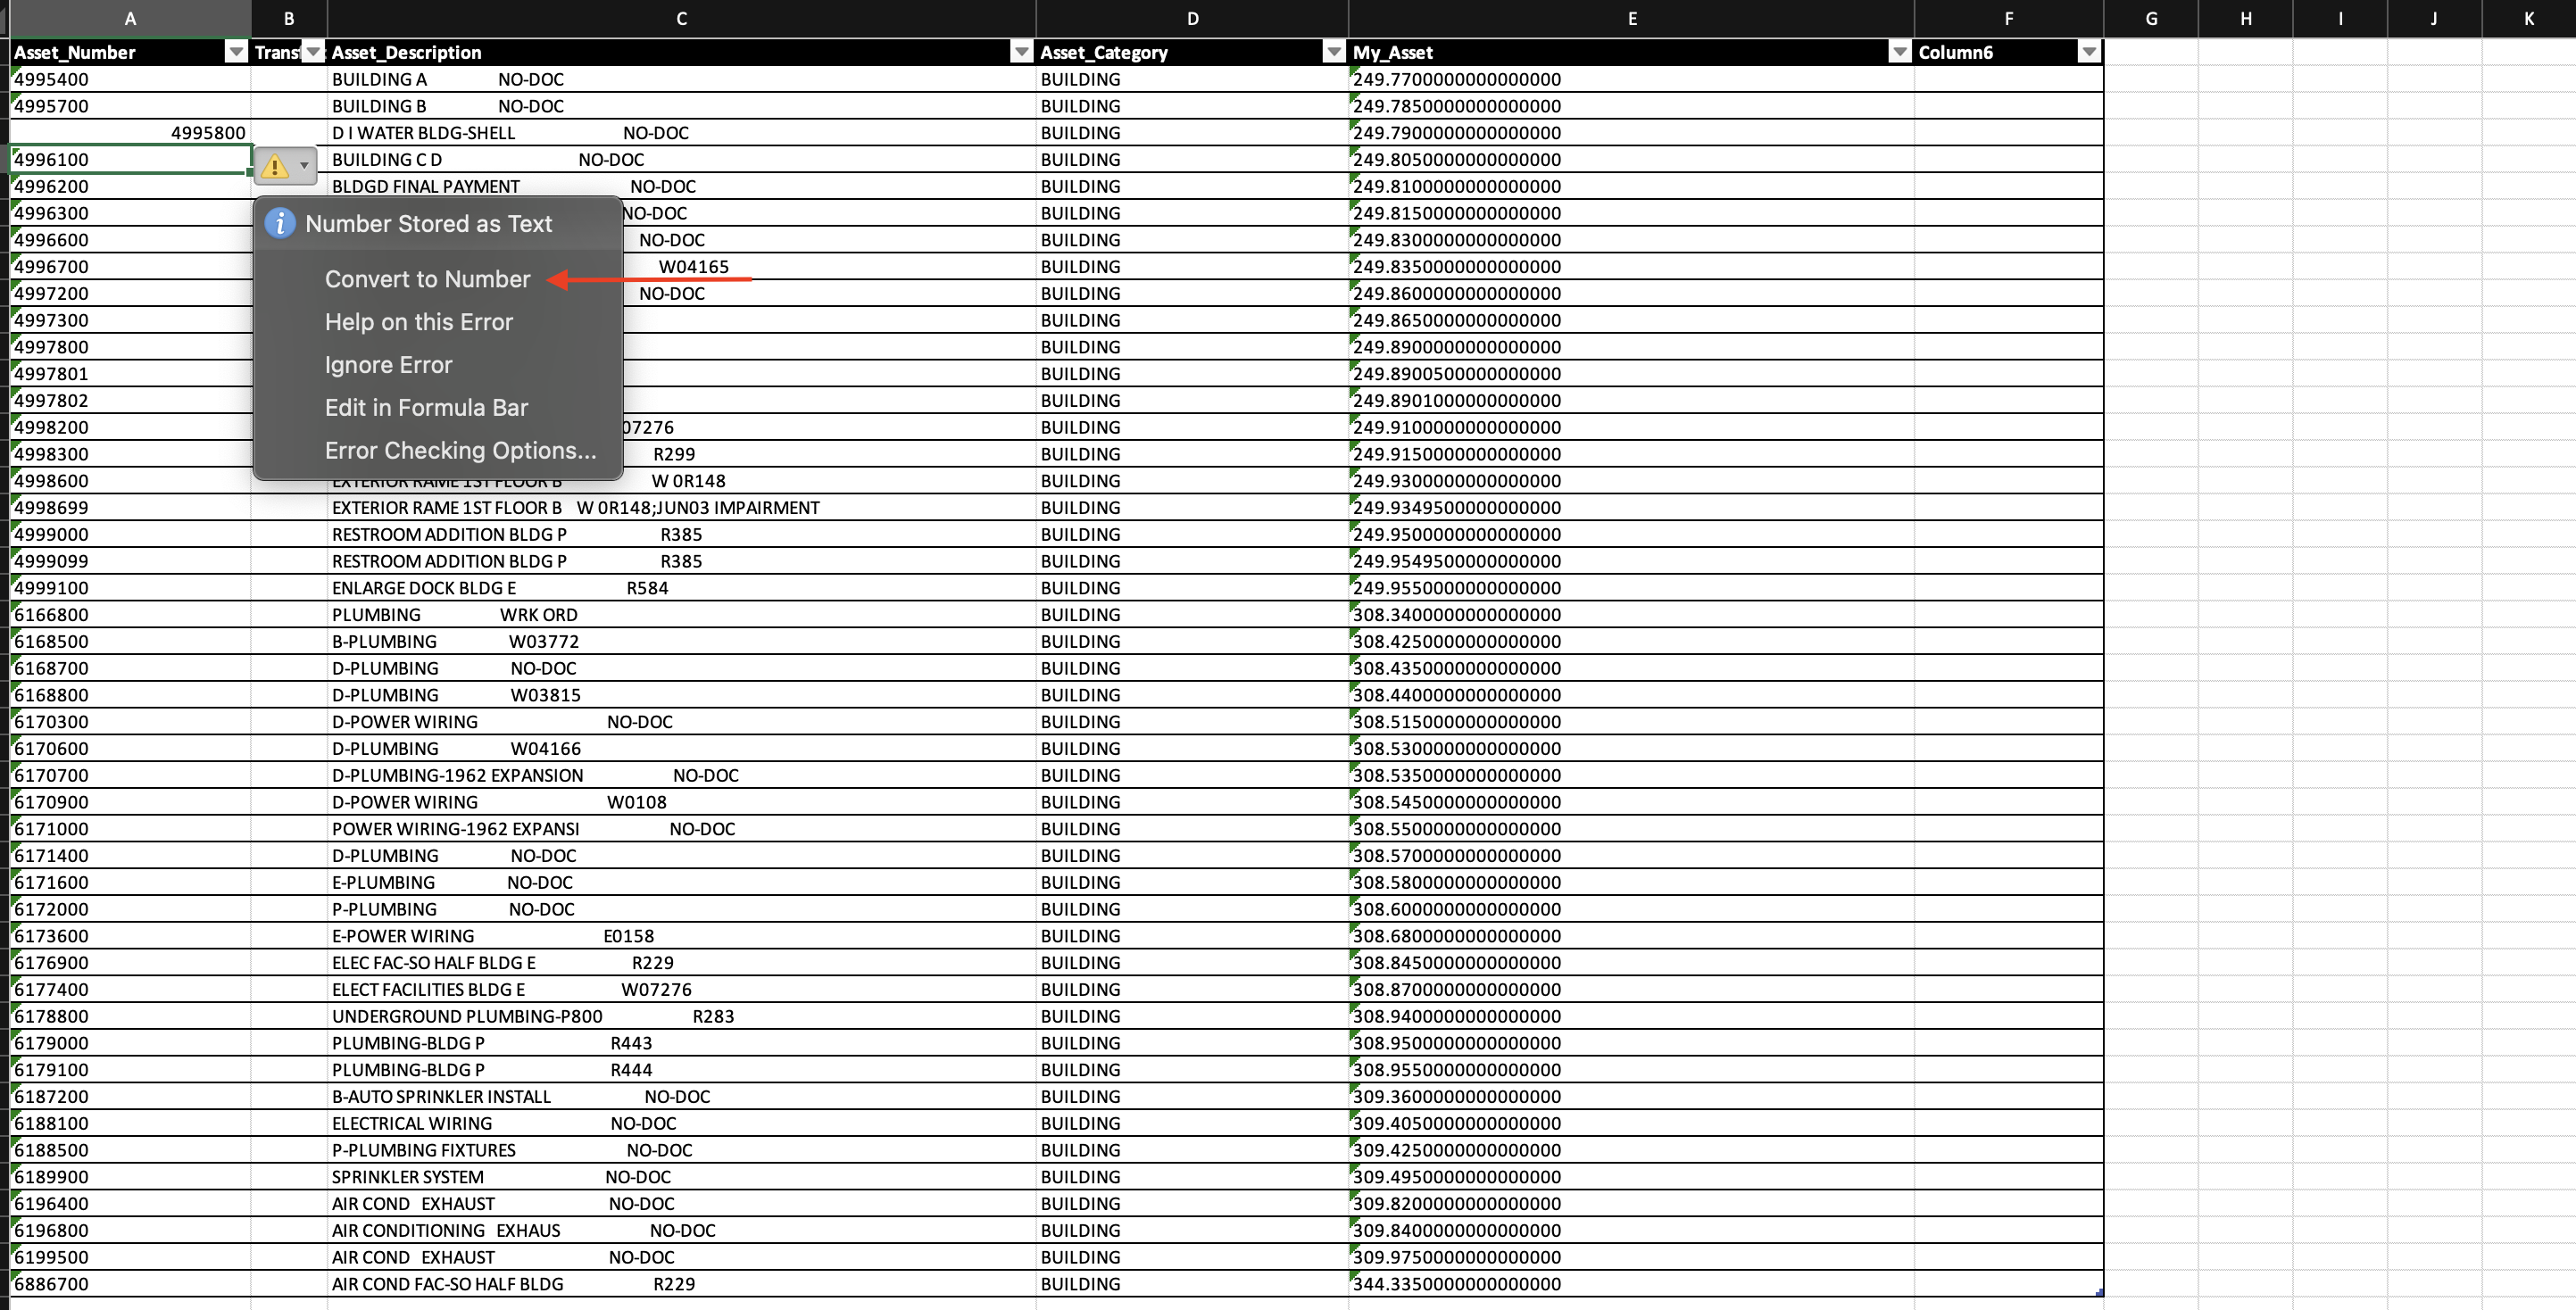Select cell with asset number 4999100
The image size is (2576, 1310).
tap(130, 588)
